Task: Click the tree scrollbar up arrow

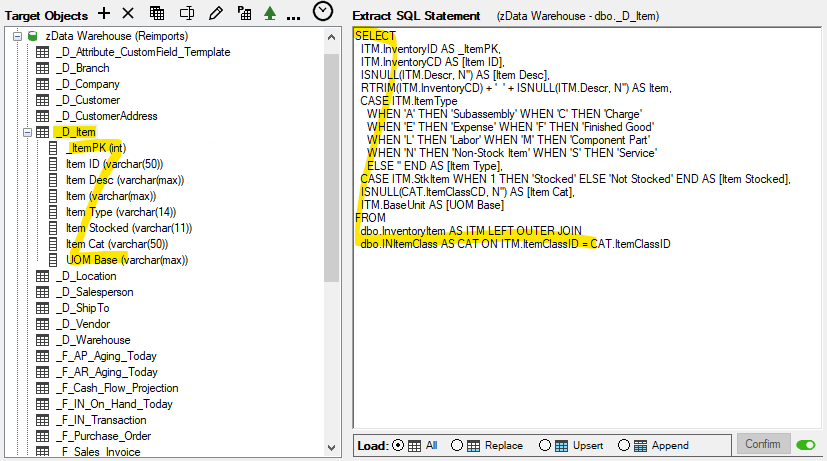Action: point(332,36)
